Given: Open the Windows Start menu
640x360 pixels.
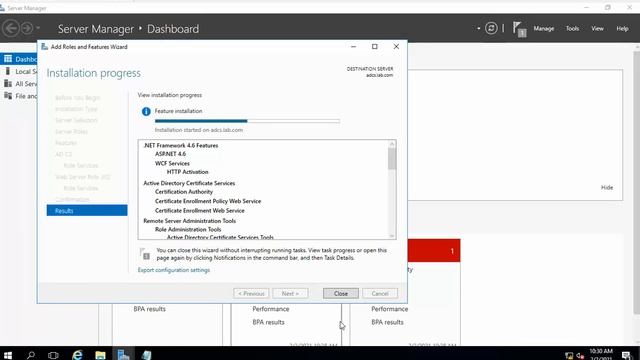Looking at the screenshot, I should (8, 355).
